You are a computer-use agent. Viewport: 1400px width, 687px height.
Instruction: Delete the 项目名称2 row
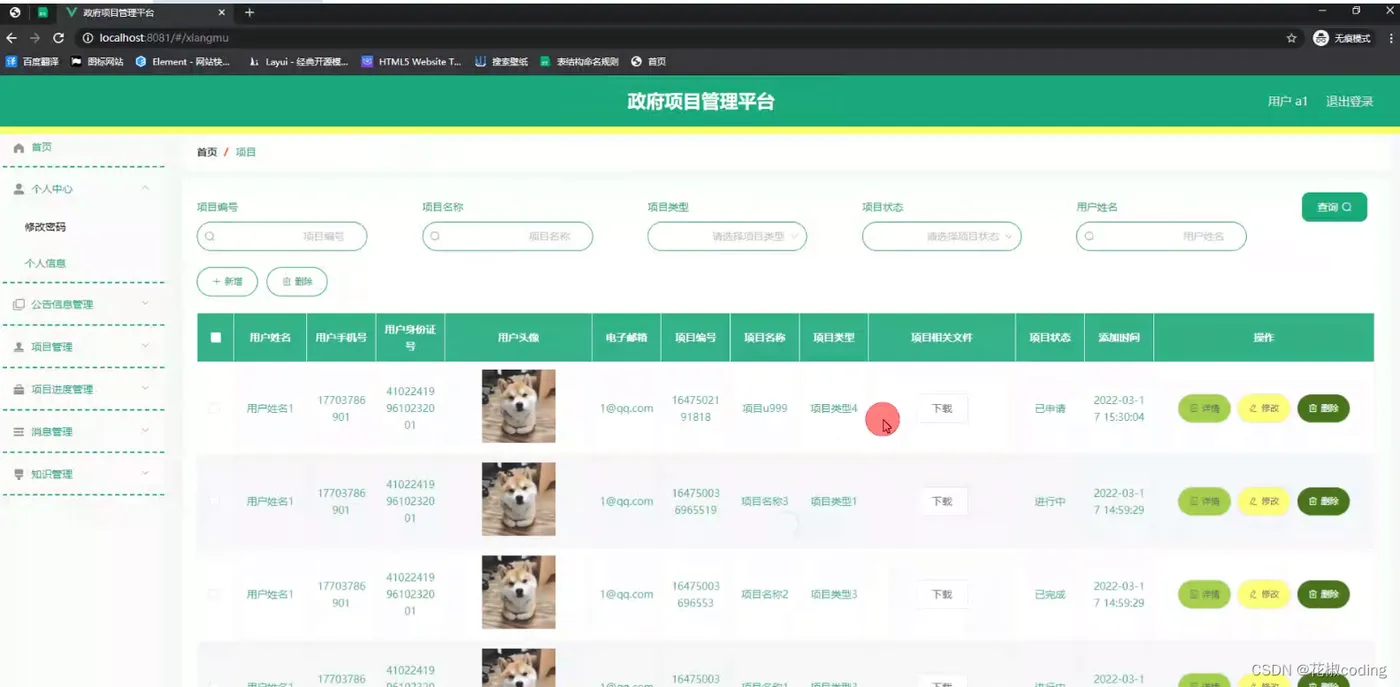(1323, 594)
